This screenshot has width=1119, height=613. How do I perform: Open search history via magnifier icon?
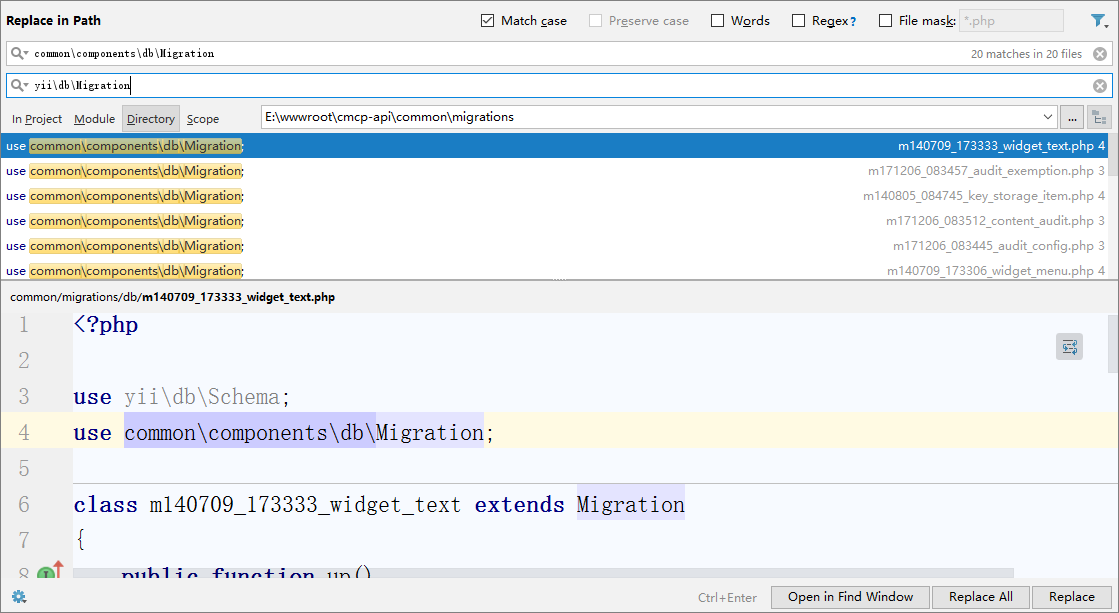click(19, 54)
